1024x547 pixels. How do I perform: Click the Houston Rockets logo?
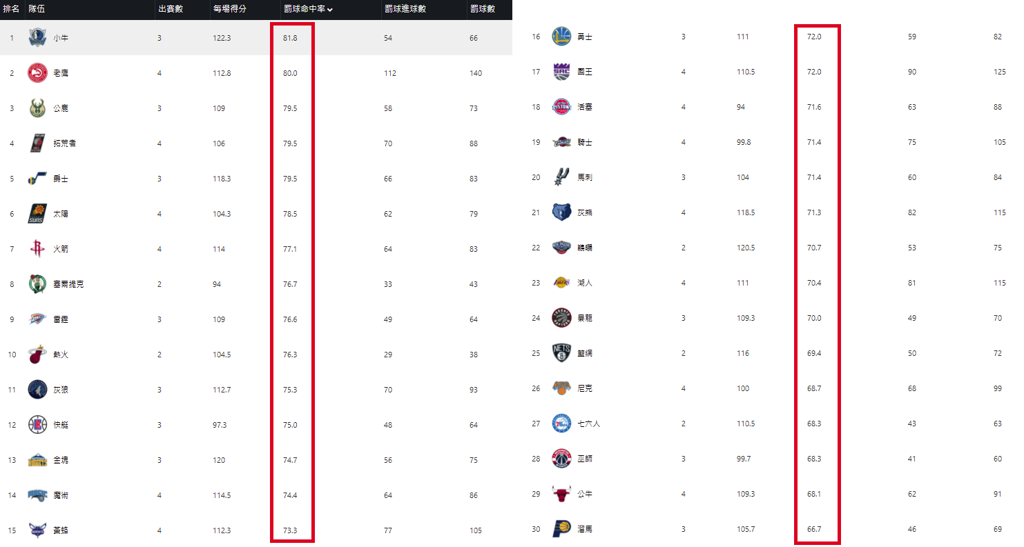tap(37, 249)
